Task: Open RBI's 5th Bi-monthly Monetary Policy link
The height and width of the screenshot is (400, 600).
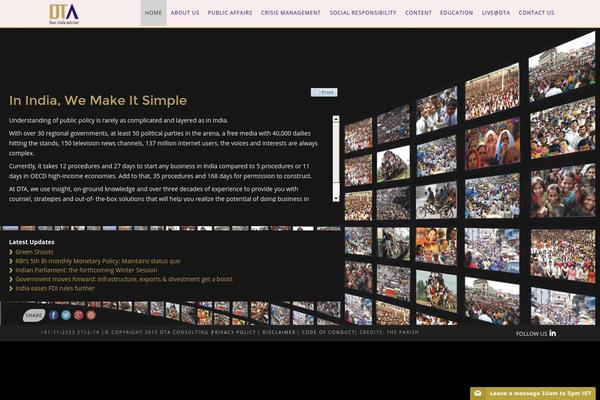Action: point(98,261)
